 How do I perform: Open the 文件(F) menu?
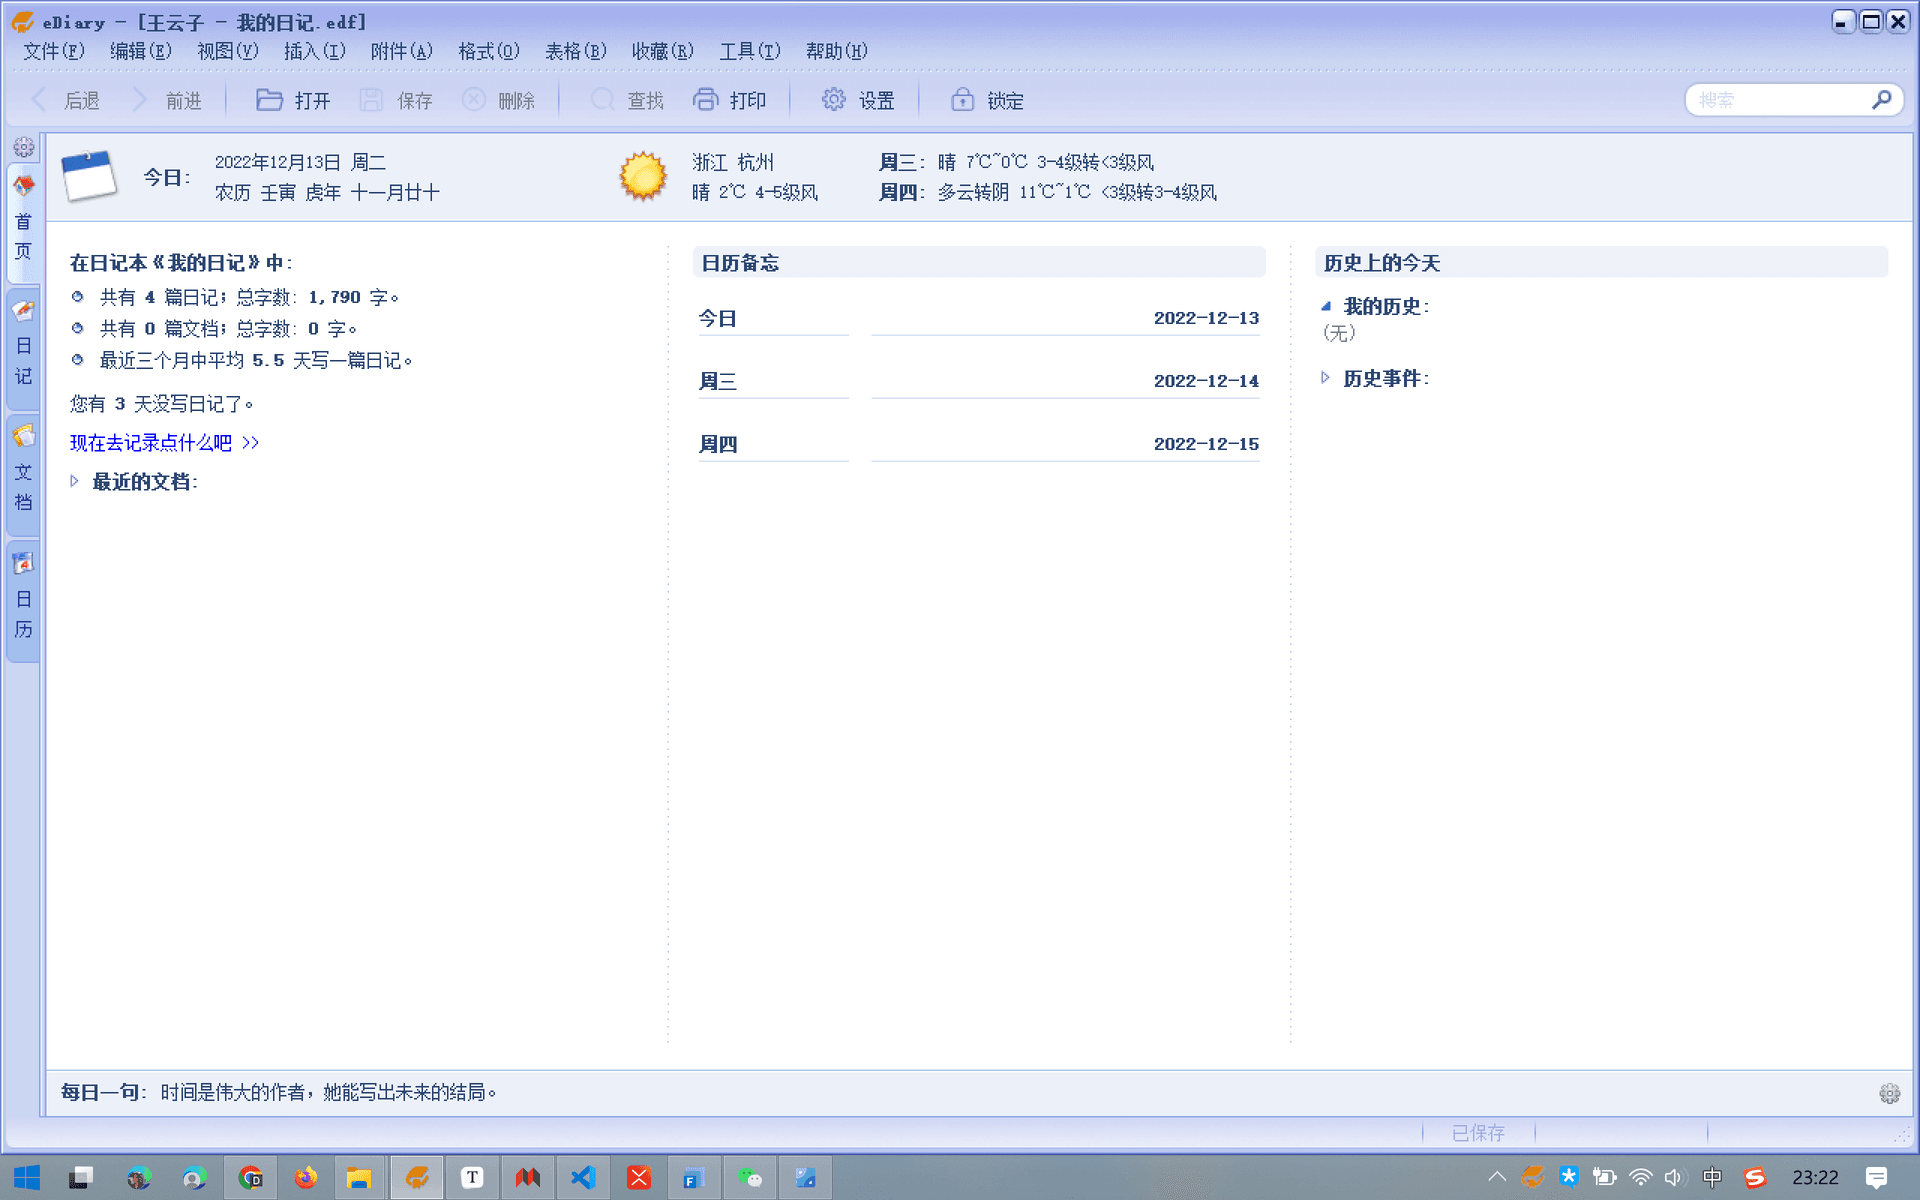click(53, 51)
